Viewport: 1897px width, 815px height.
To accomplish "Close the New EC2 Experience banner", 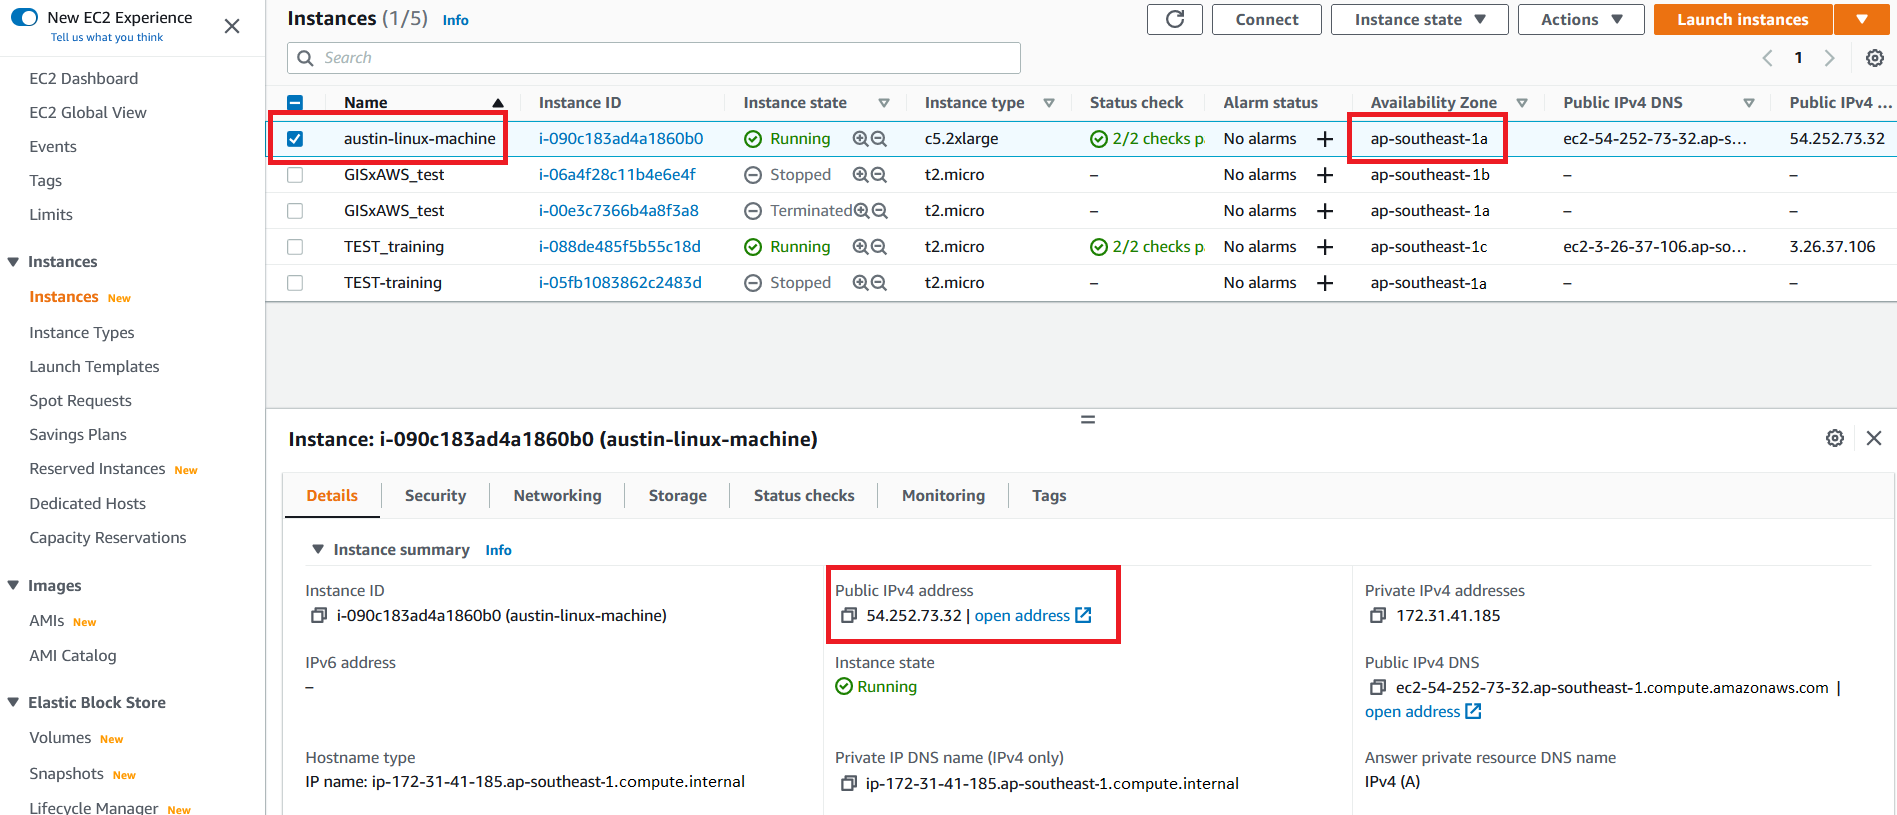I will point(232,26).
